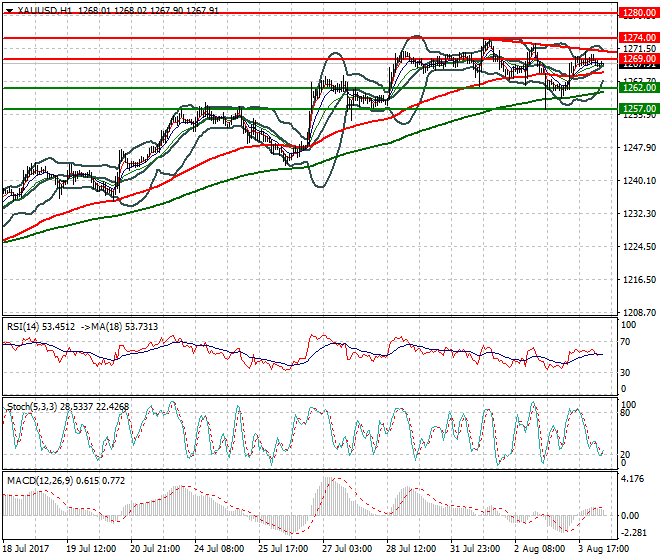Click the chart menu triangle beside XAUUSD
The width and height of the screenshot is (660, 560).
coord(10,11)
